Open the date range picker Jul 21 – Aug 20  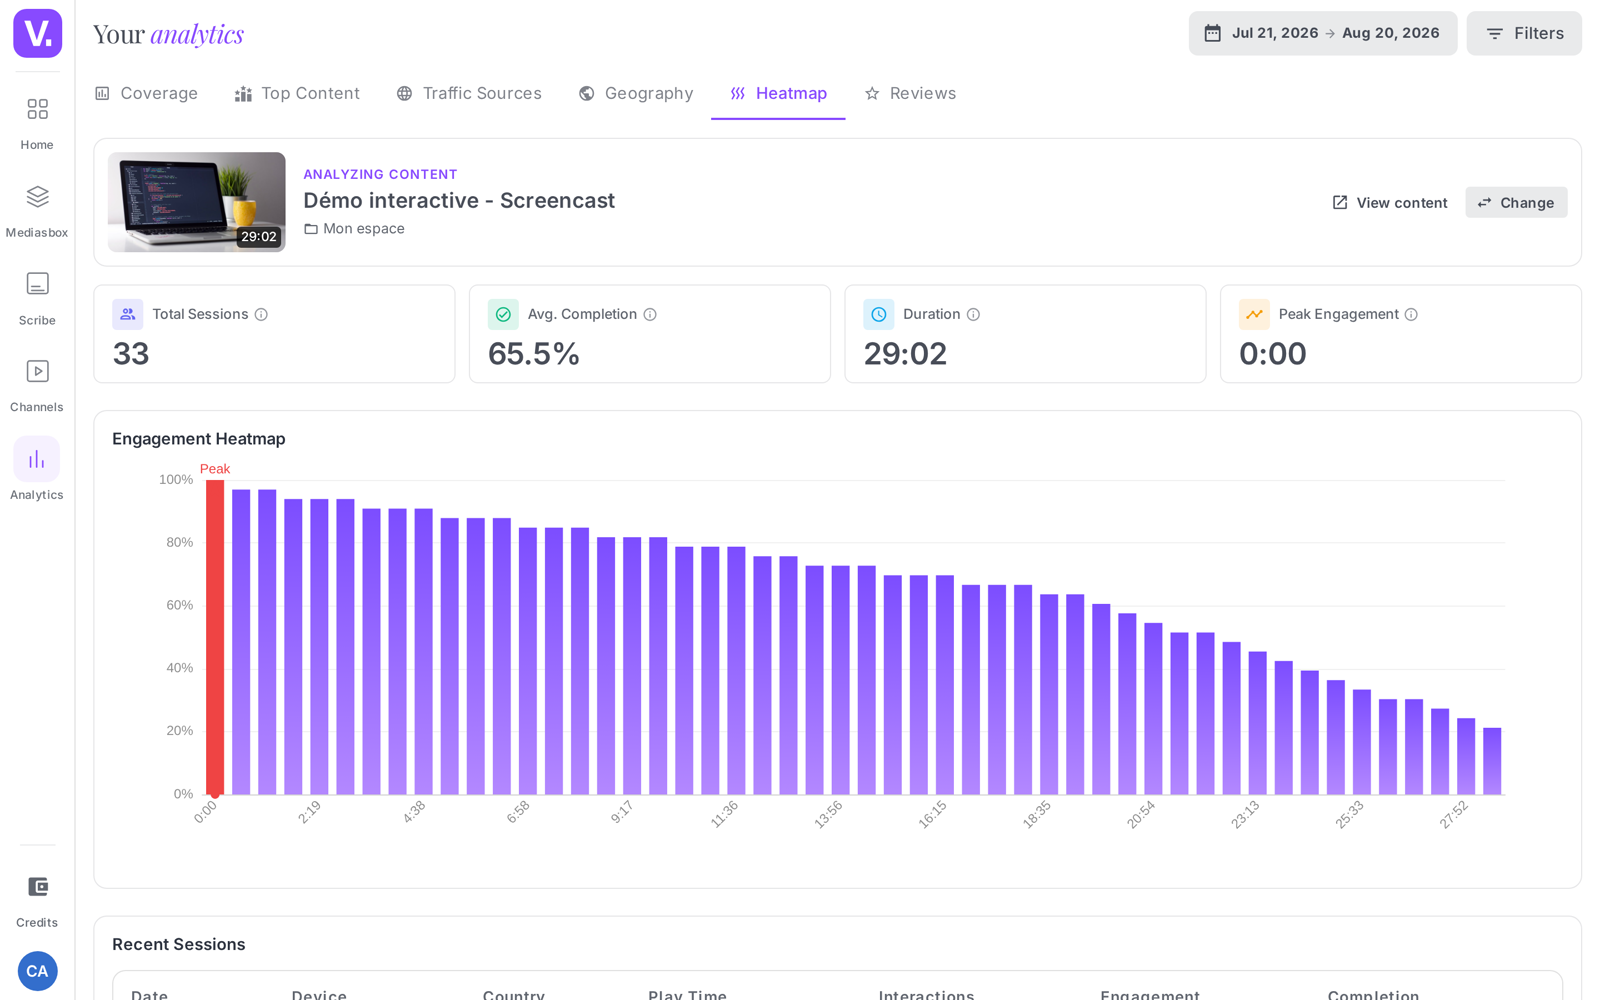pyautogui.click(x=1322, y=33)
